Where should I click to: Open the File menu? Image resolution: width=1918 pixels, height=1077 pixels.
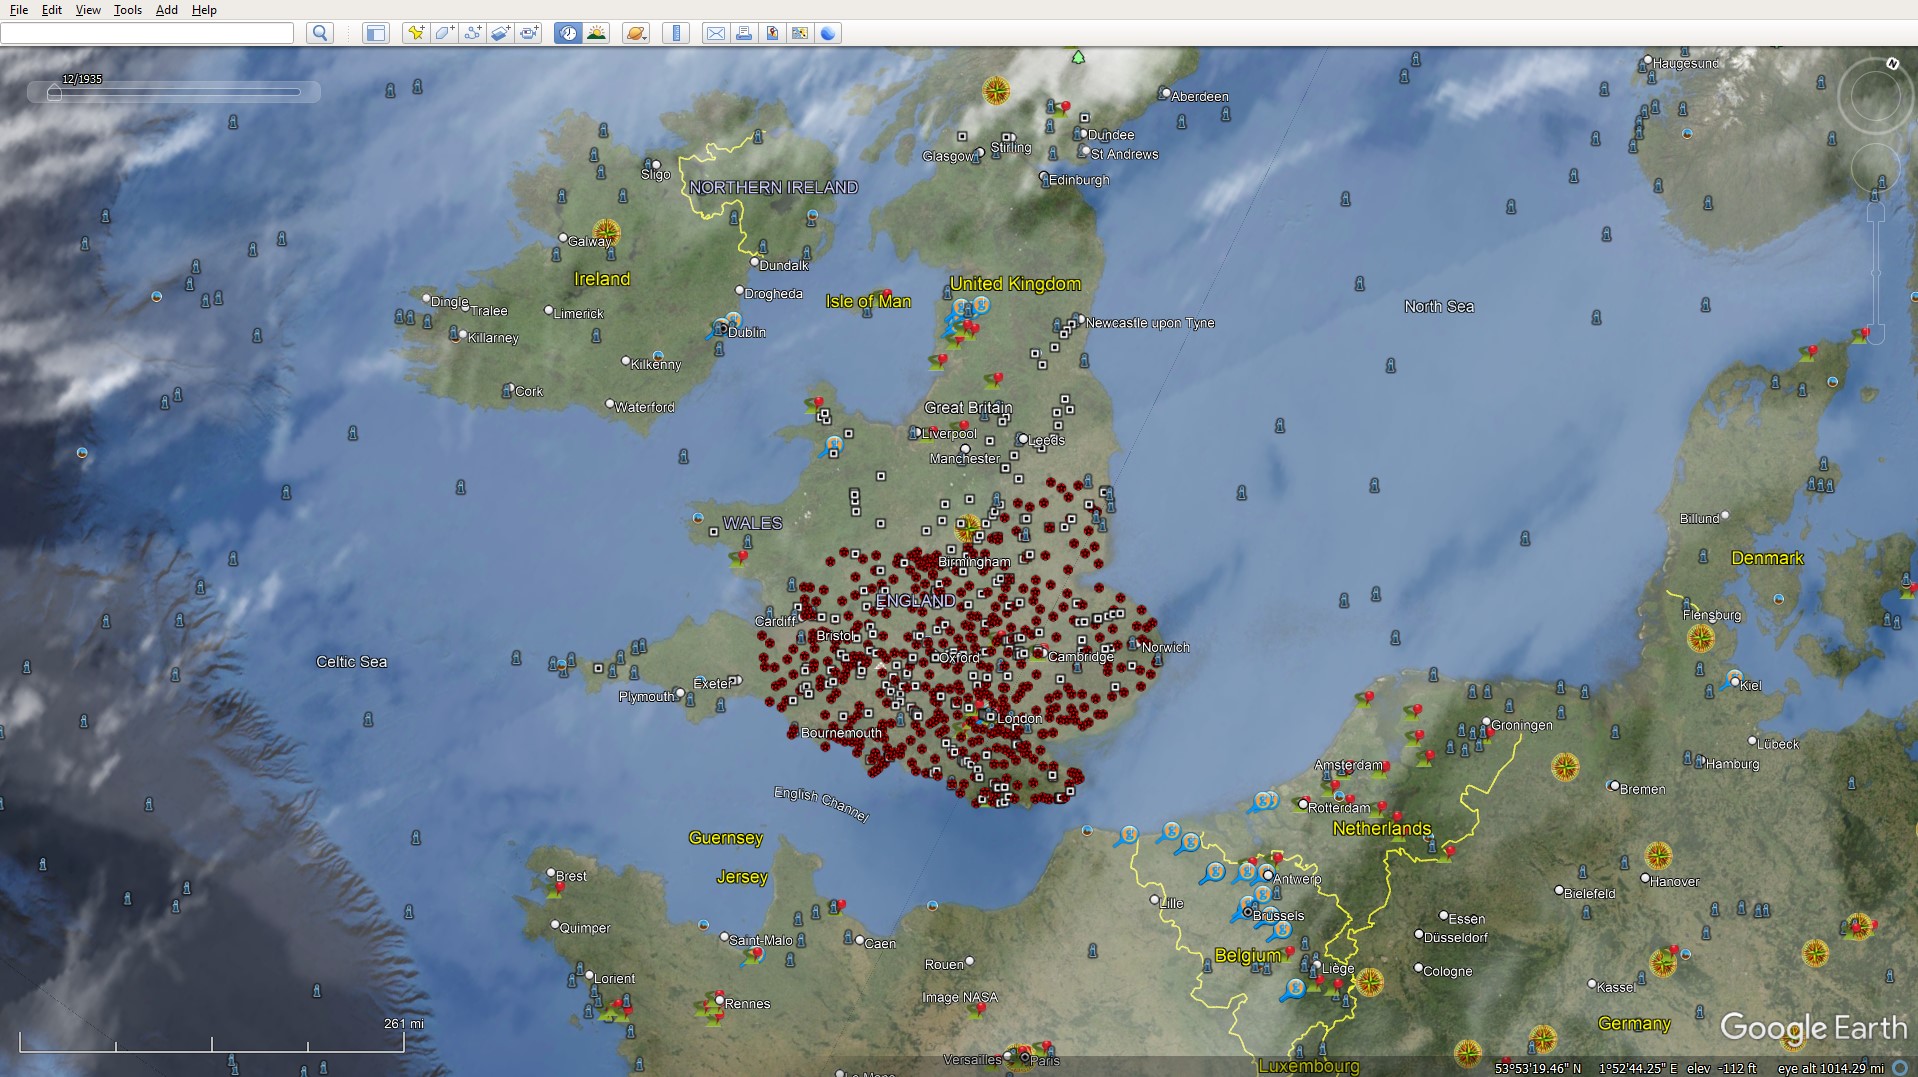pyautogui.click(x=19, y=10)
